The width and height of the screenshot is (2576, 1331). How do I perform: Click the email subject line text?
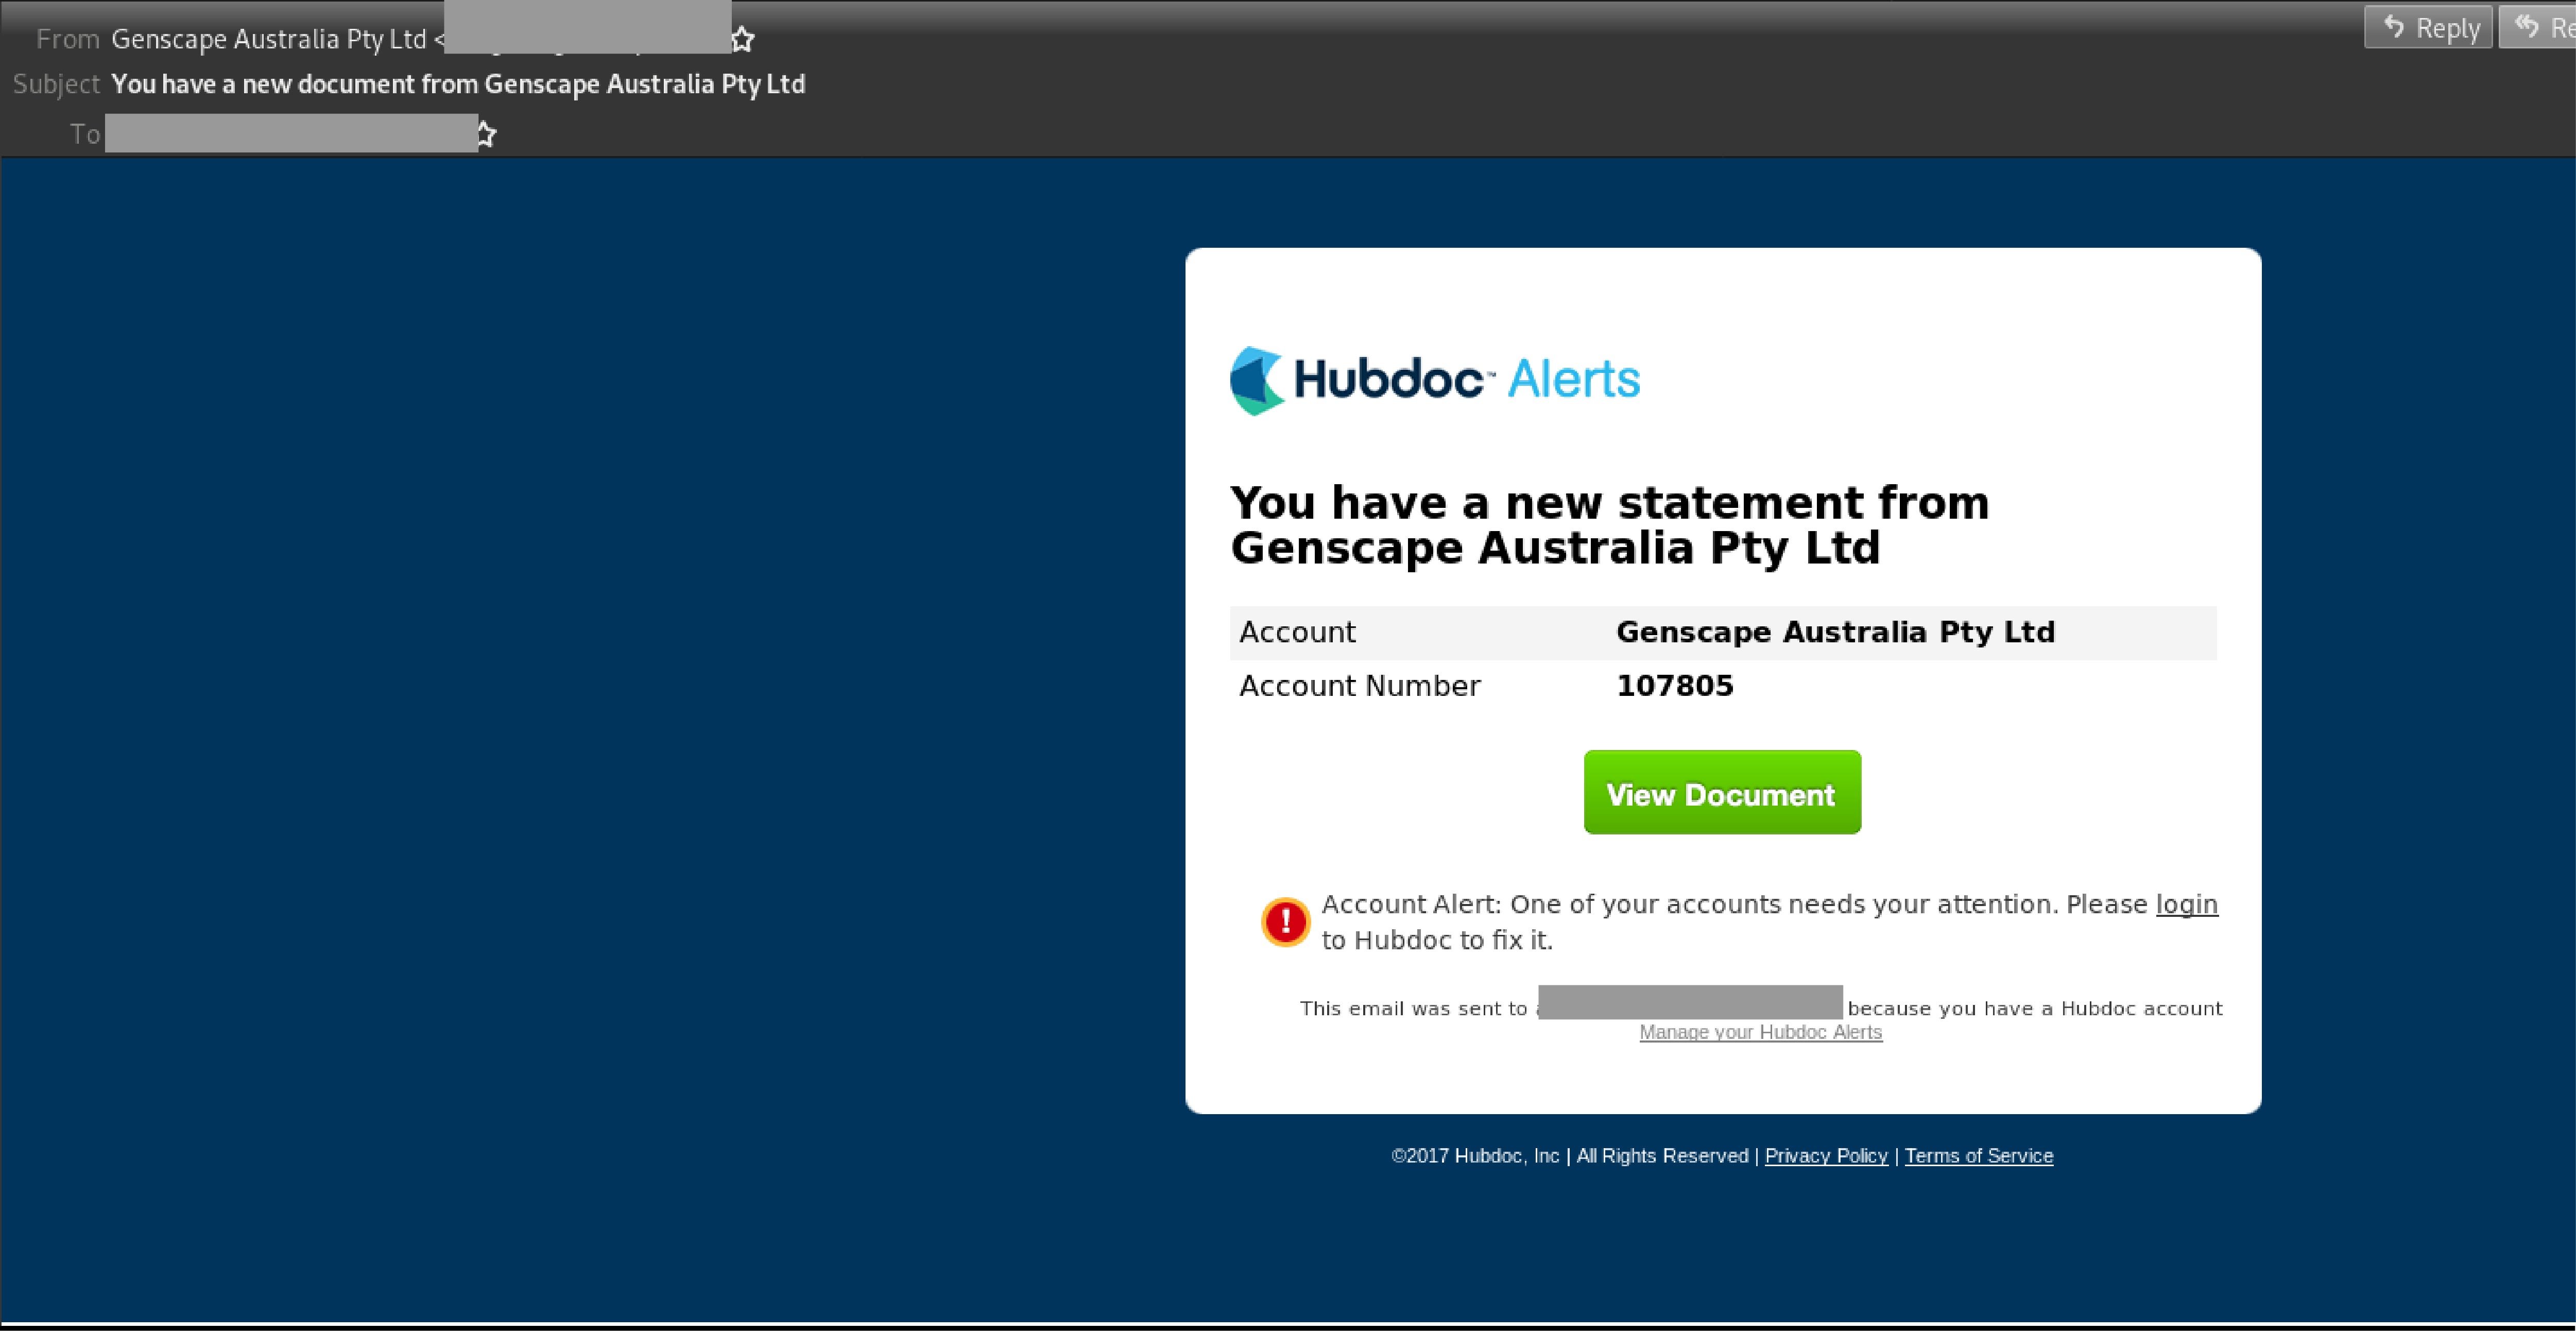tap(458, 84)
